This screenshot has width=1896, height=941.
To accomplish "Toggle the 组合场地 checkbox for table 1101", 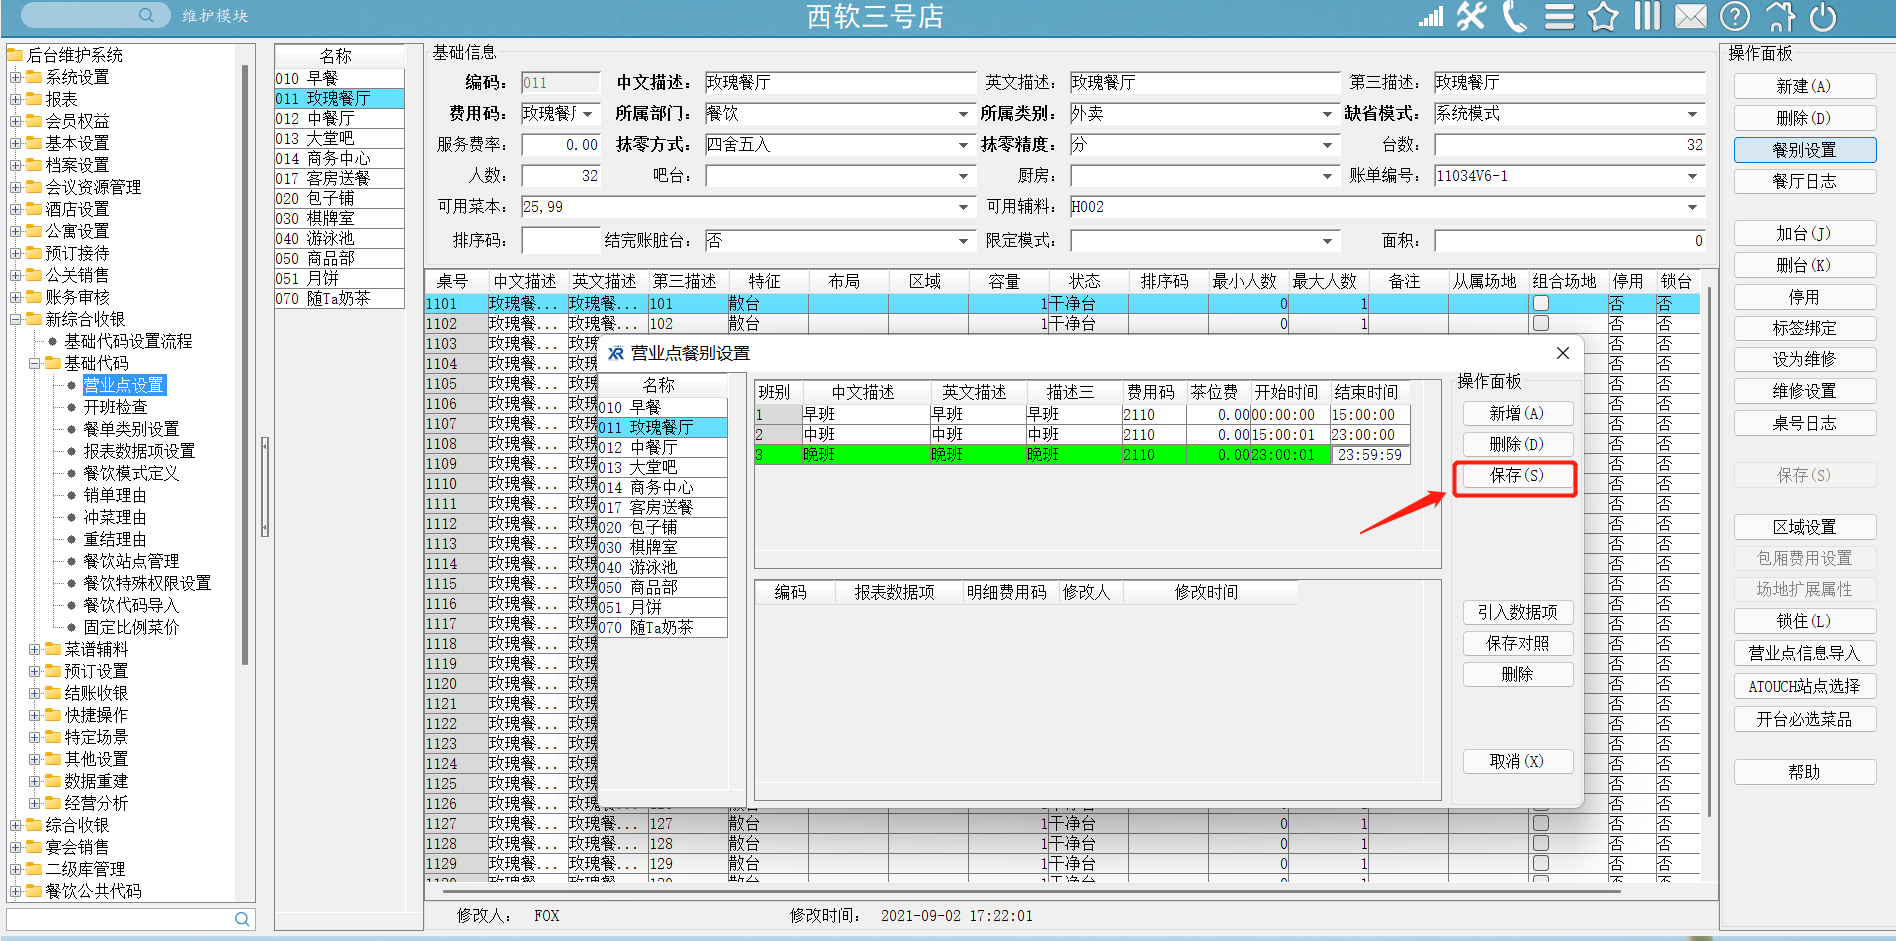I will pos(1541,303).
